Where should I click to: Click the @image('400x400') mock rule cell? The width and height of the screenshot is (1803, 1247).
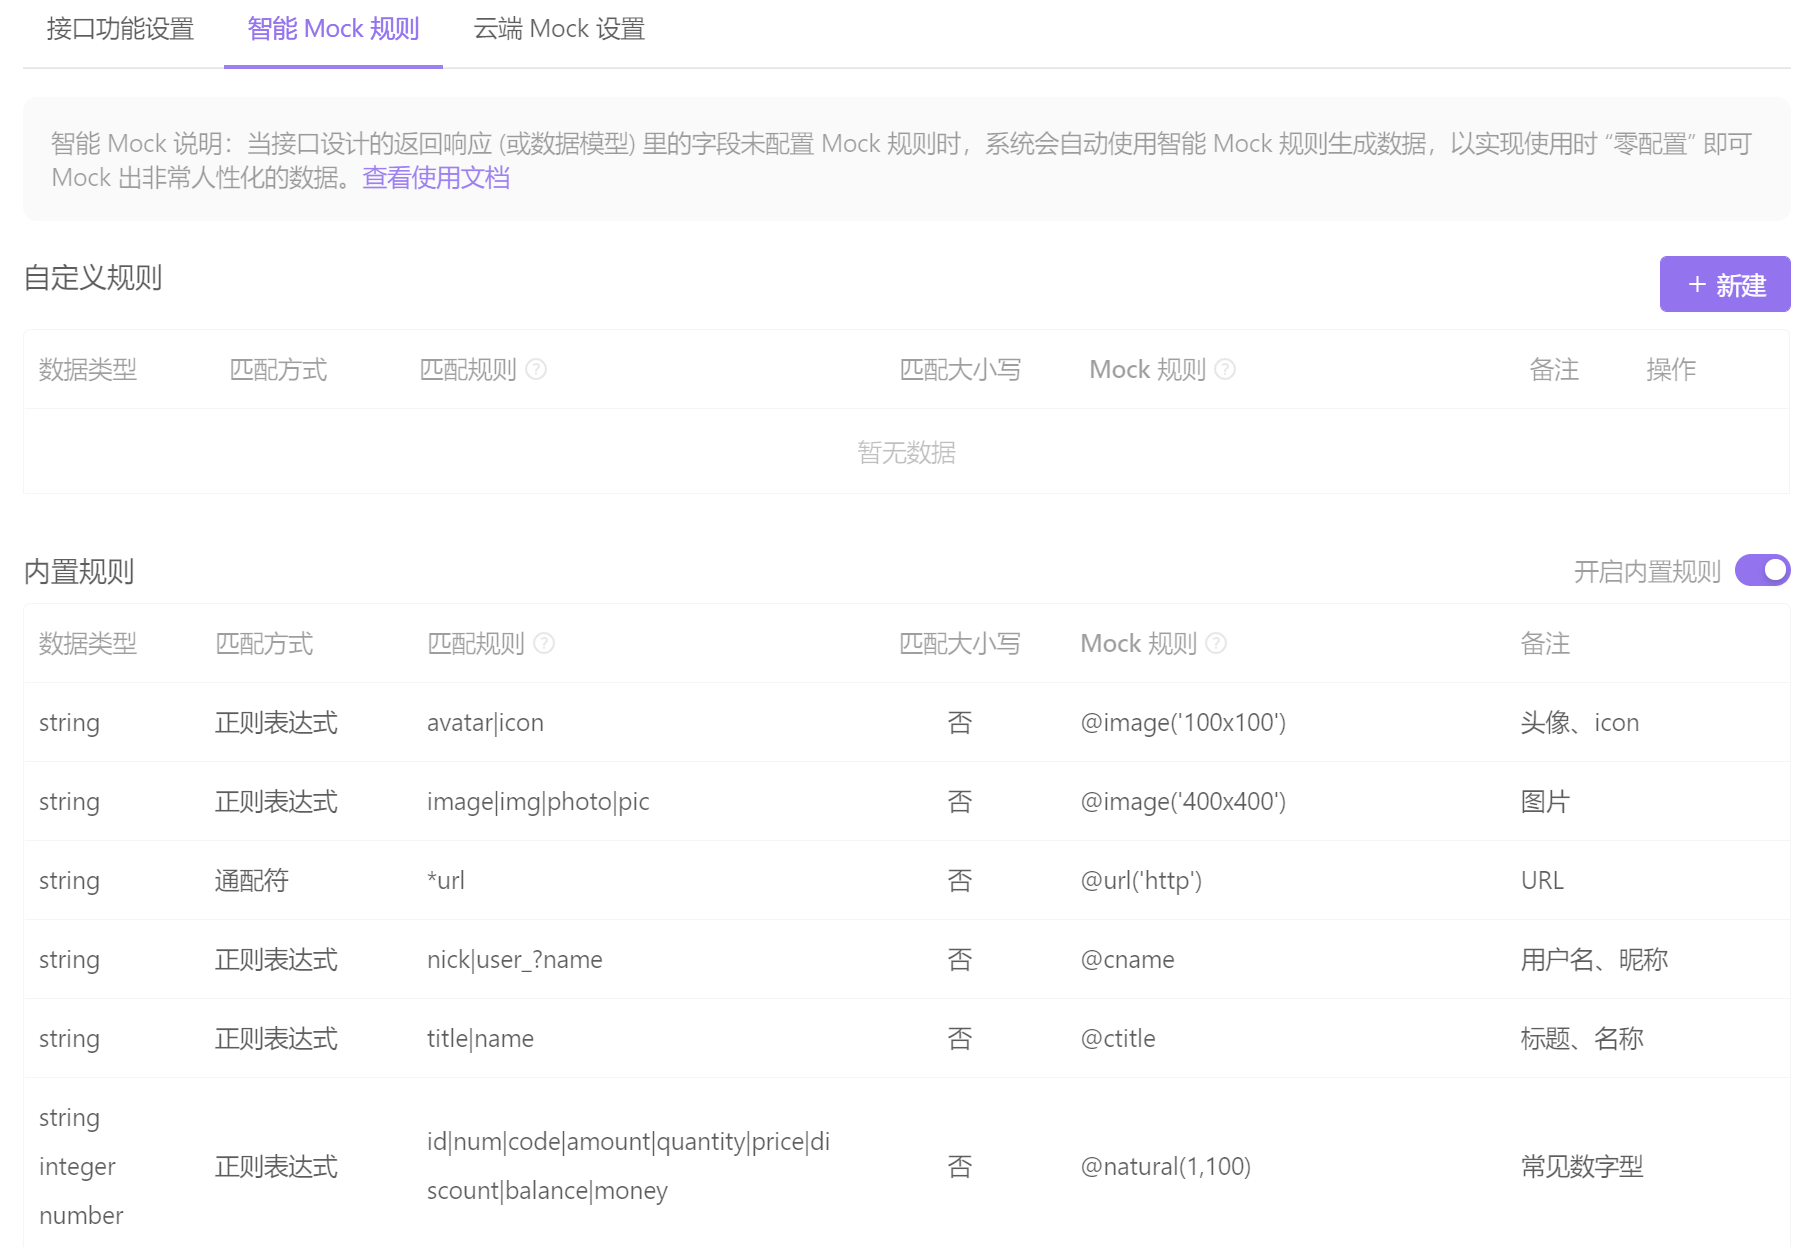tap(1184, 801)
